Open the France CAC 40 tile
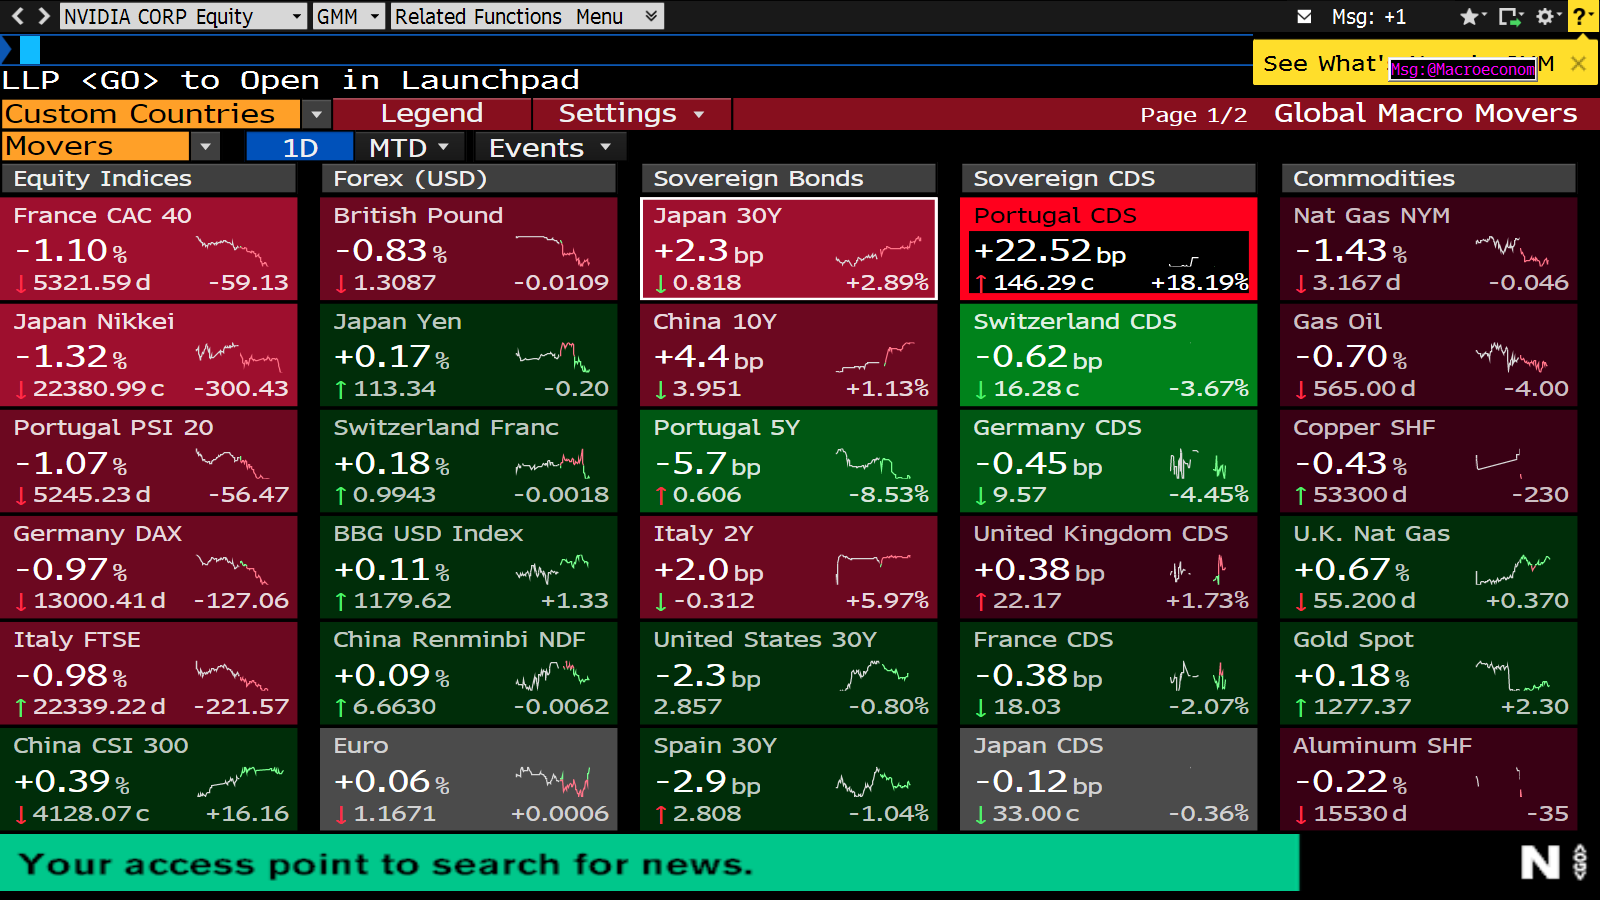Image resolution: width=1600 pixels, height=900 pixels. (x=148, y=249)
